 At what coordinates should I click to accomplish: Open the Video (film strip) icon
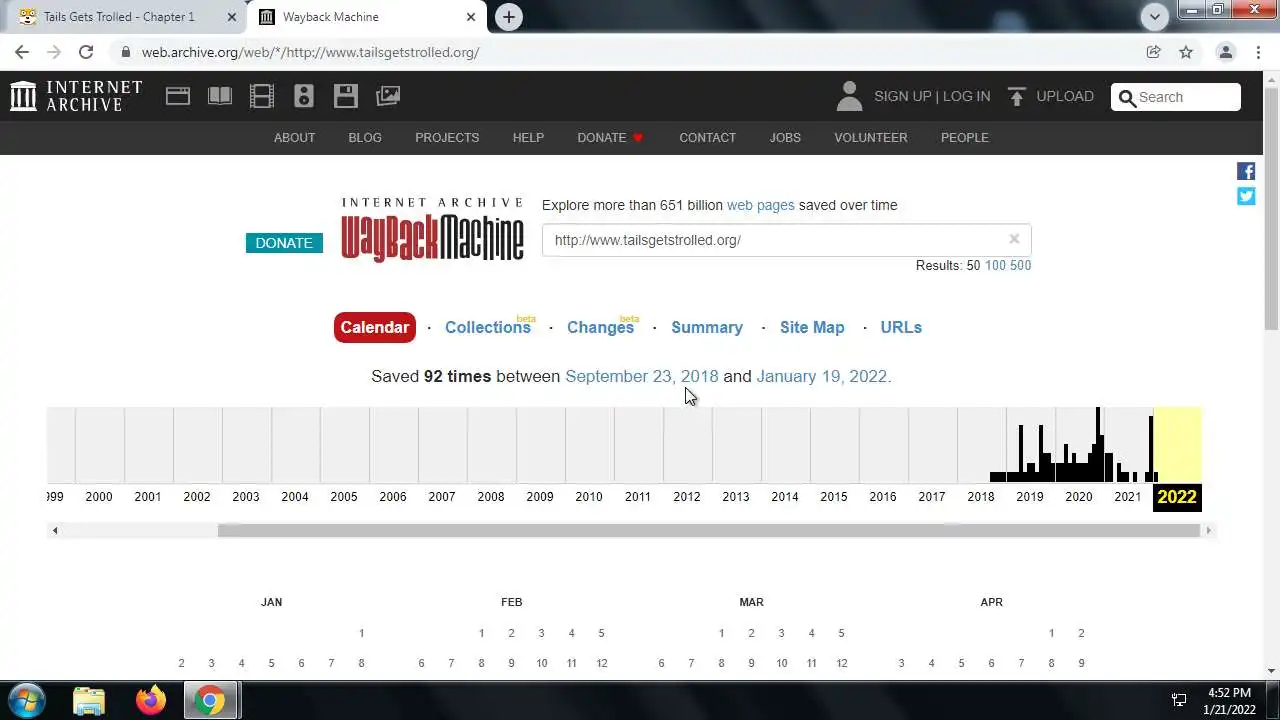click(262, 96)
